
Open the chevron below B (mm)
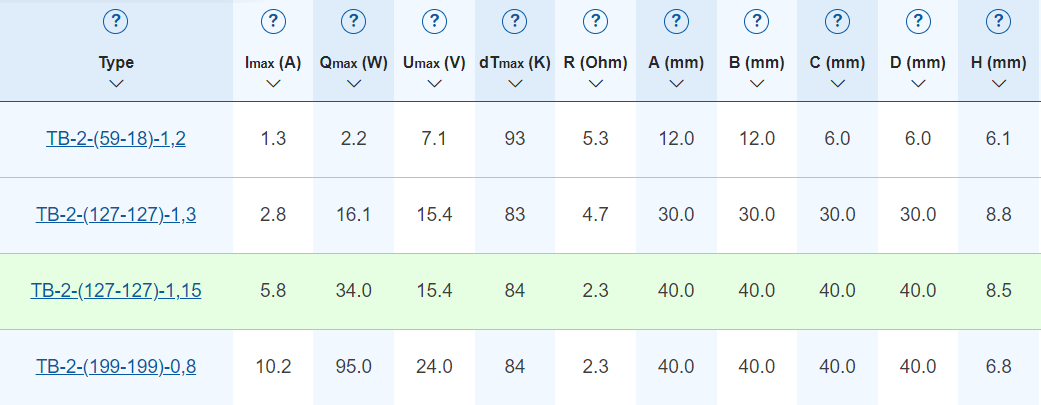click(757, 84)
